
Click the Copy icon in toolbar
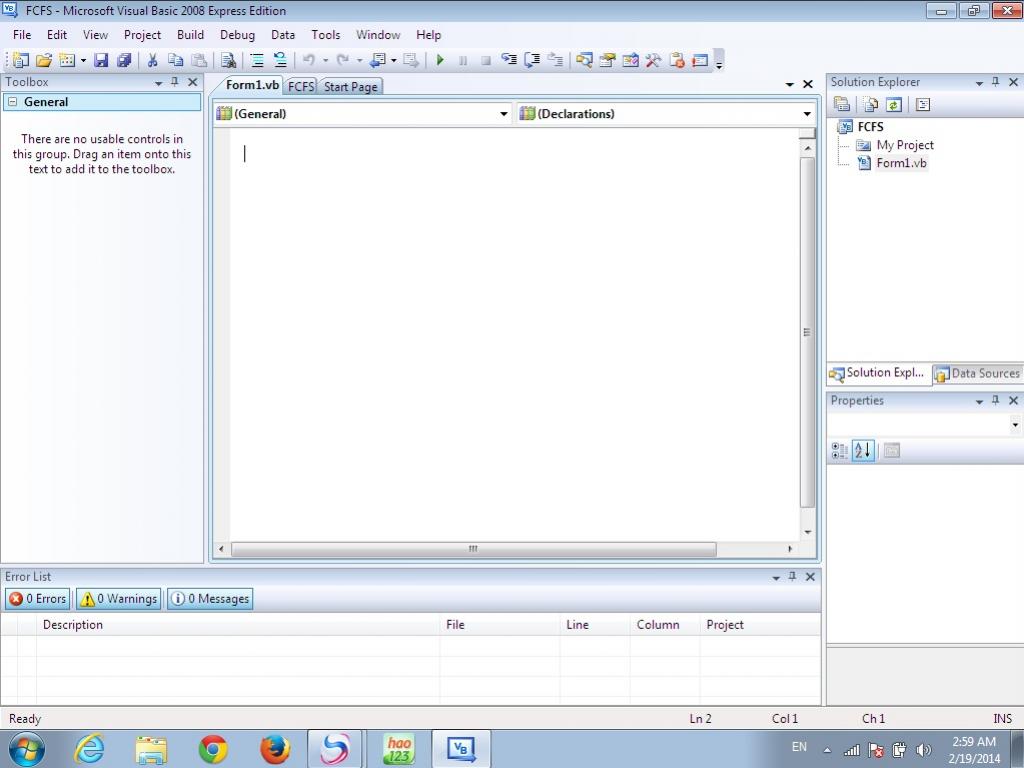tap(175, 60)
